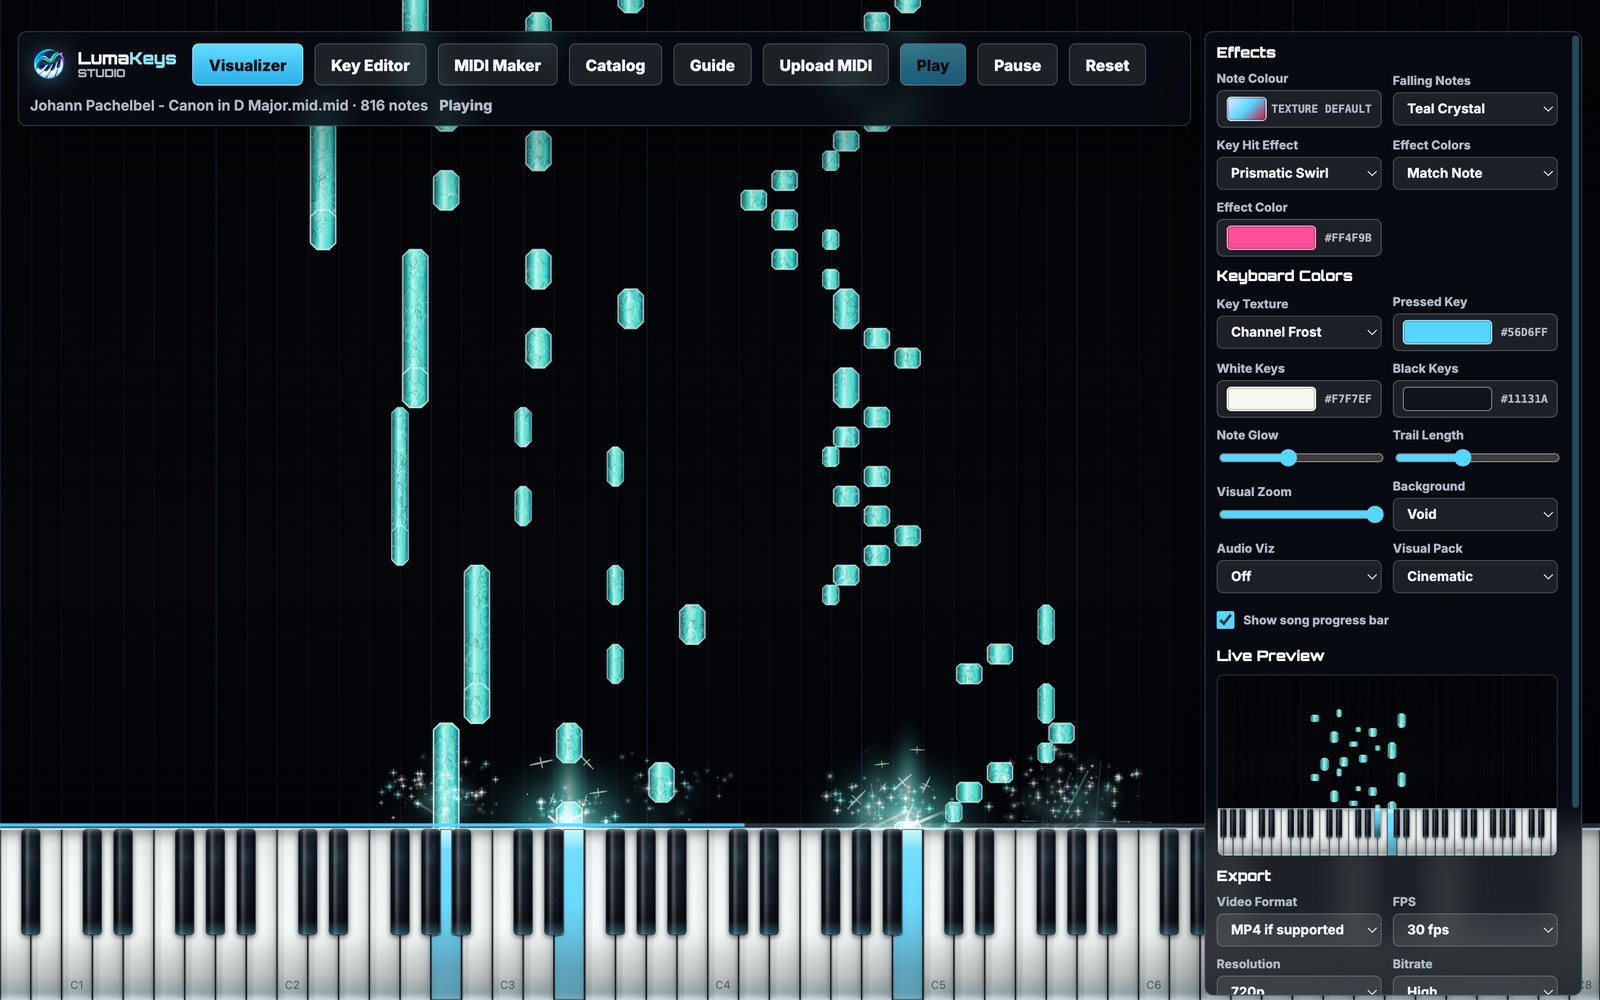Viewport: 1600px width, 1000px height.
Task: Open the MIDI Maker tab
Action: click(x=497, y=65)
